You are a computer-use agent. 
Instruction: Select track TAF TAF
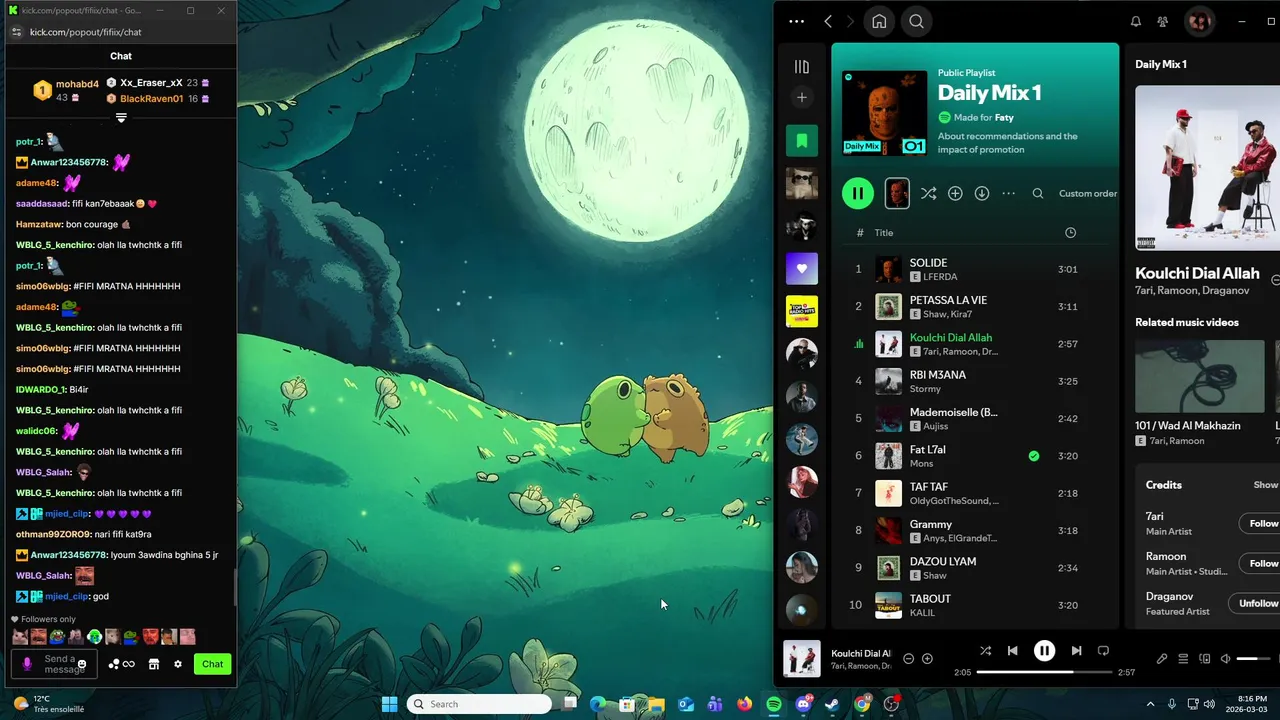tap(976, 493)
